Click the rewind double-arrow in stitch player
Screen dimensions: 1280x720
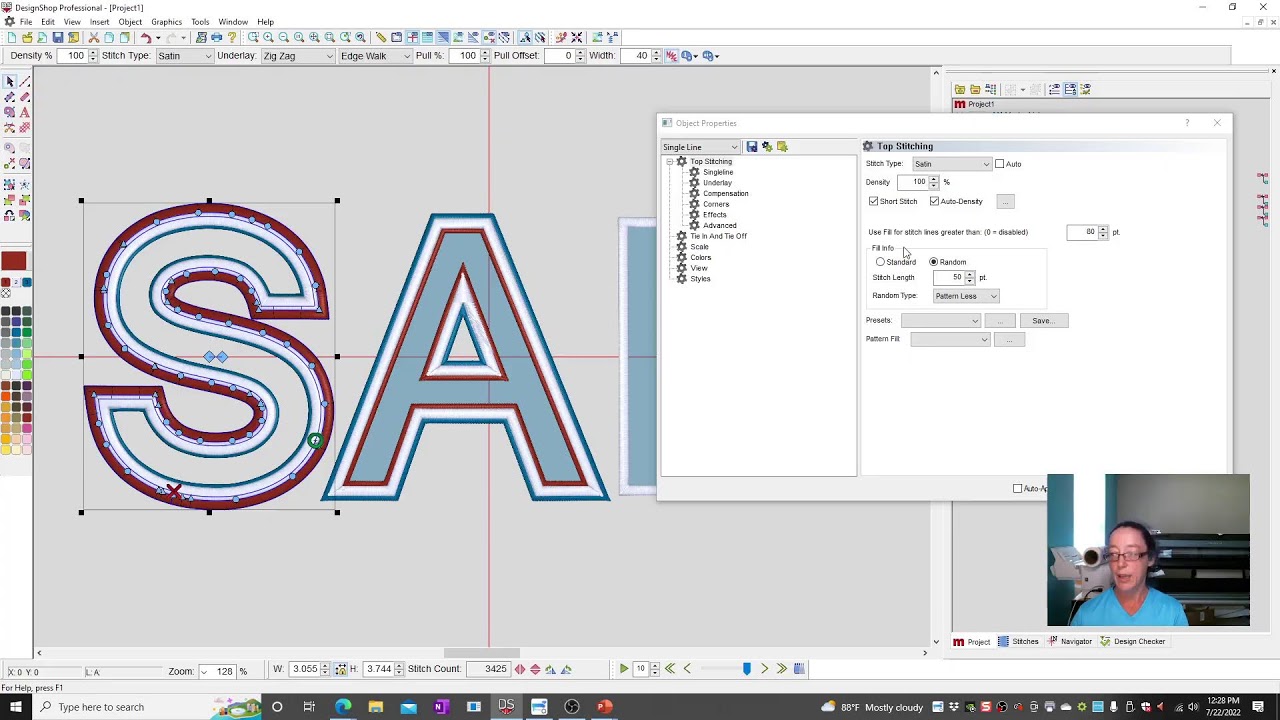coord(670,669)
